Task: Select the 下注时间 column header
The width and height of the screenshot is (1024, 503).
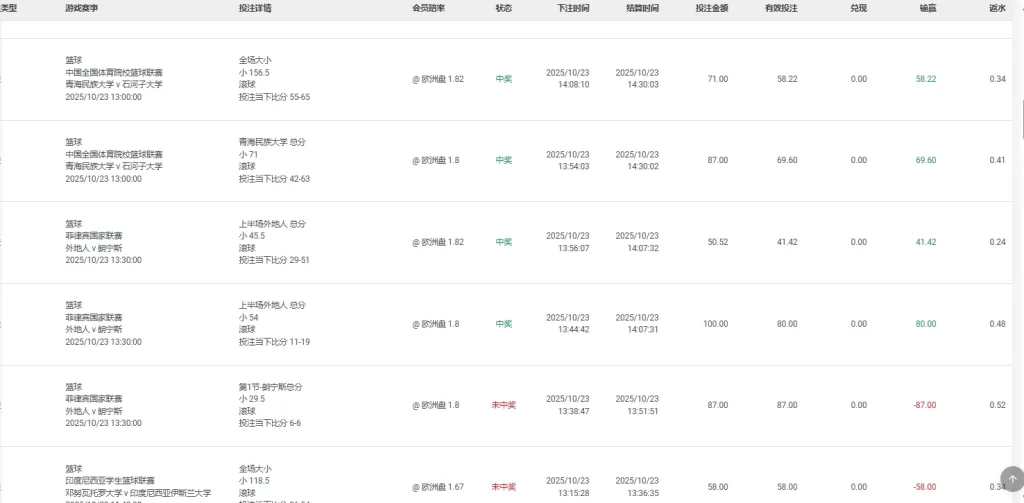Action: [x=573, y=8]
